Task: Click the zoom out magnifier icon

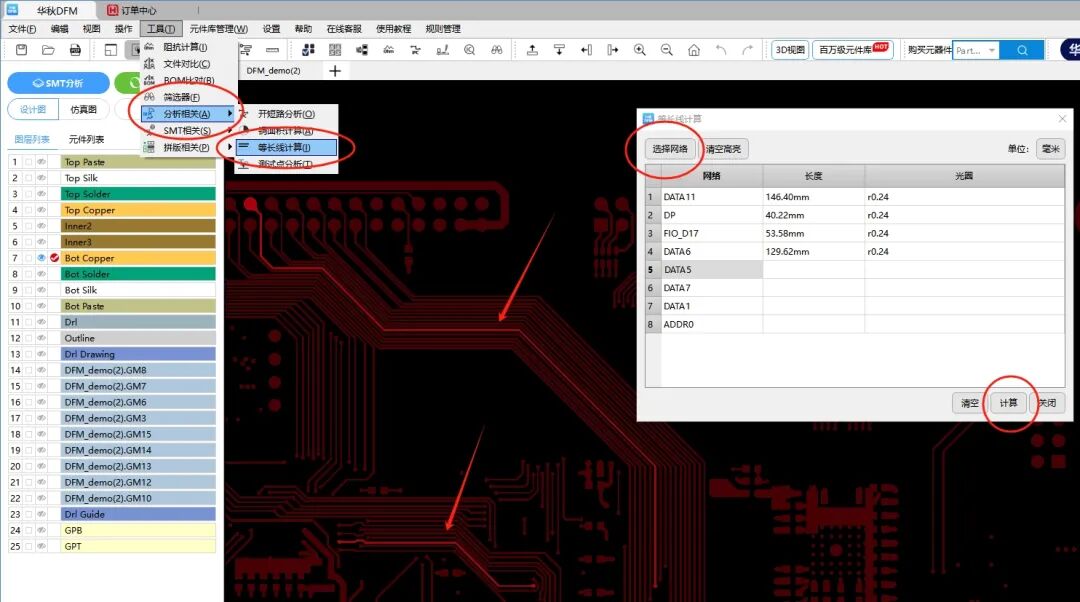Action: tap(667, 50)
